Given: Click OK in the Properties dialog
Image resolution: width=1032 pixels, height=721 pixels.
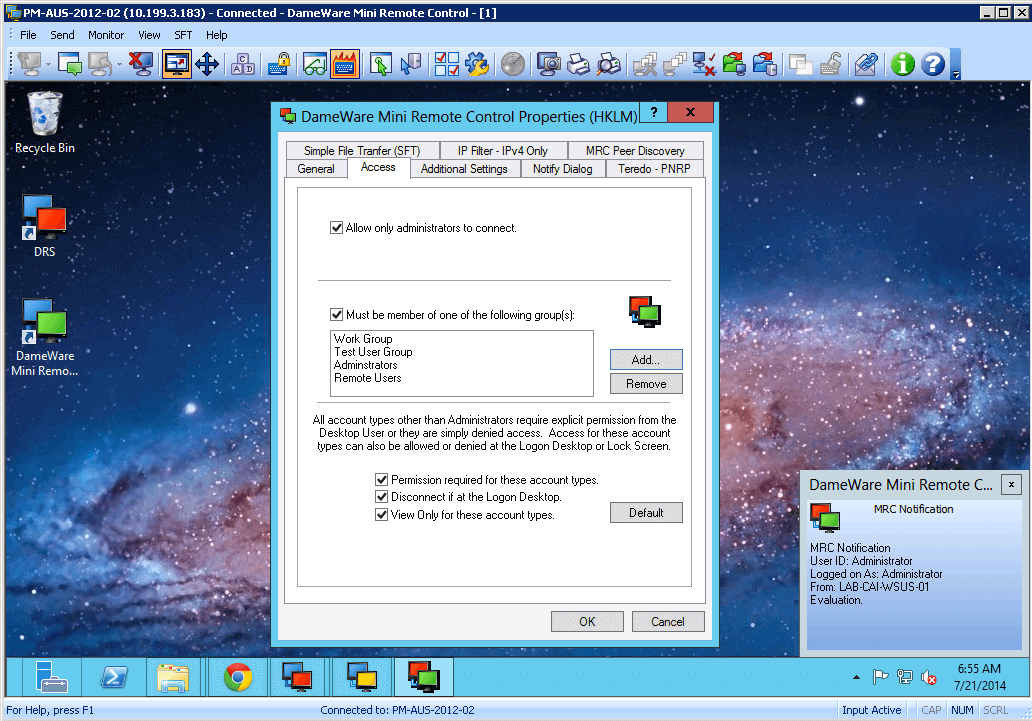Looking at the screenshot, I should pos(587,622).
